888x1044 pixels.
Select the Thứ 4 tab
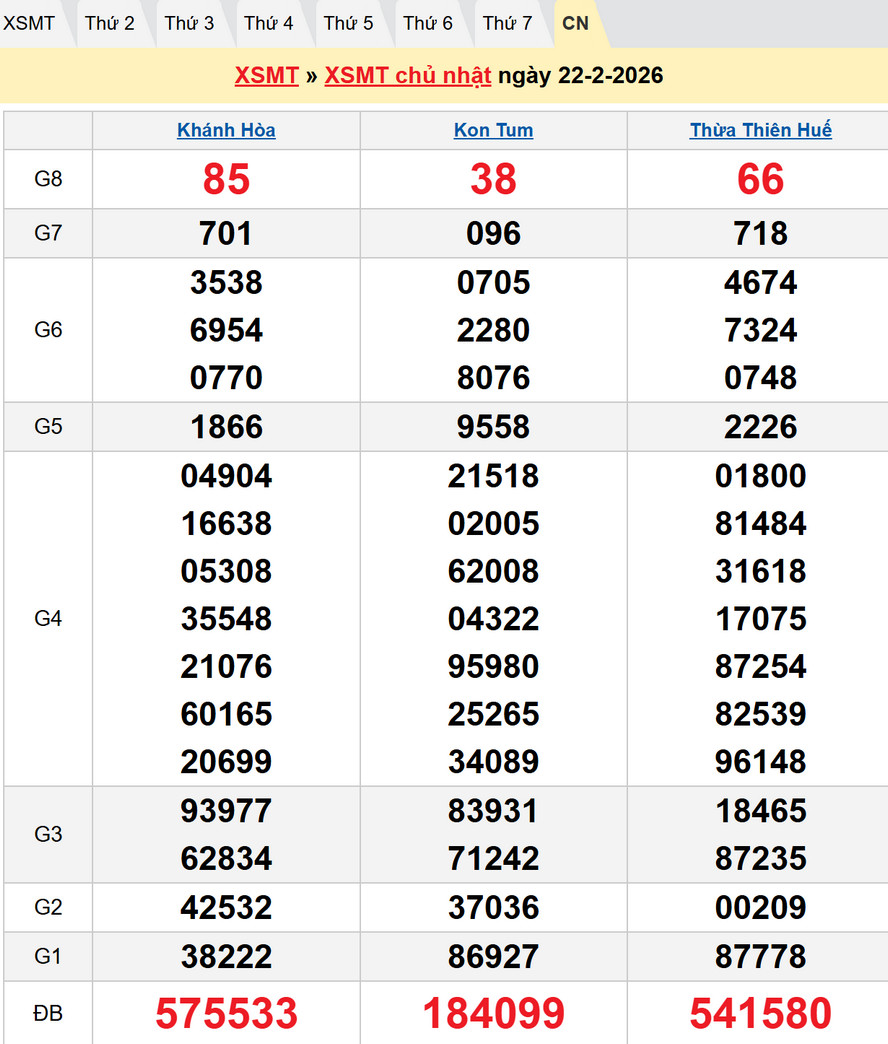click(269, 23)
